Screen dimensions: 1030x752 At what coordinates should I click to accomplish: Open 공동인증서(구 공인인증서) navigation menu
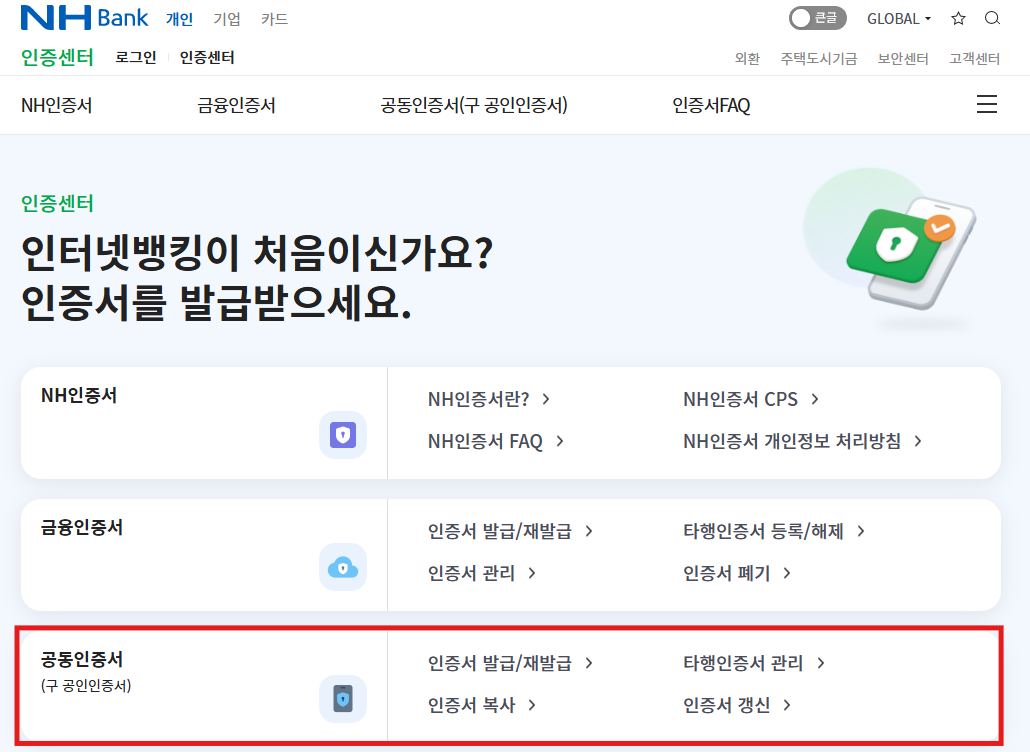click(x=474, y=105)
